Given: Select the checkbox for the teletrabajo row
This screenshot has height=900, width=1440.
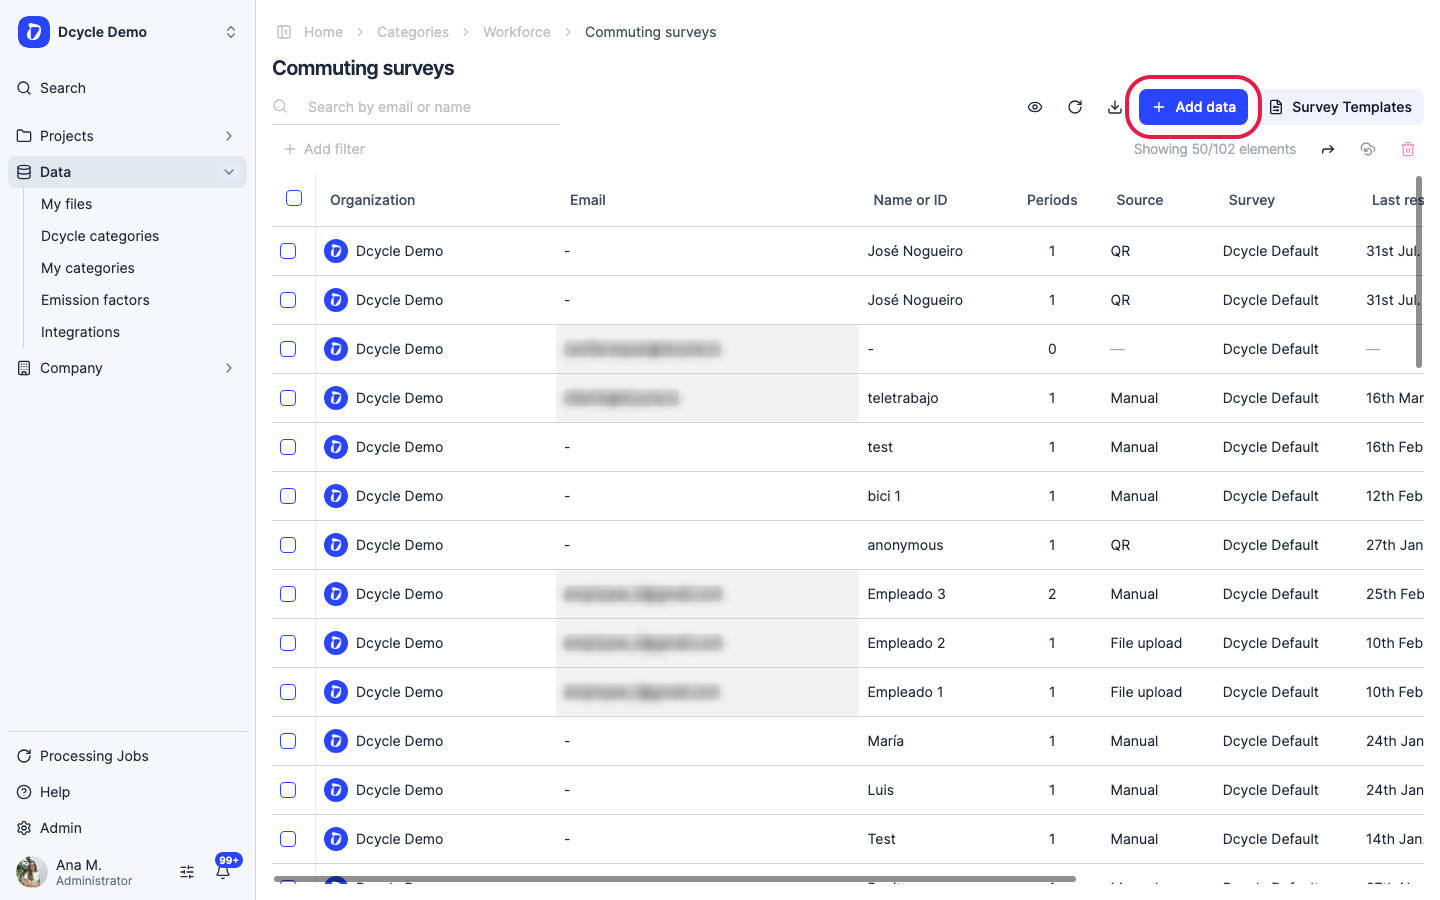Looking at the screenshot, I should point(288,398).
